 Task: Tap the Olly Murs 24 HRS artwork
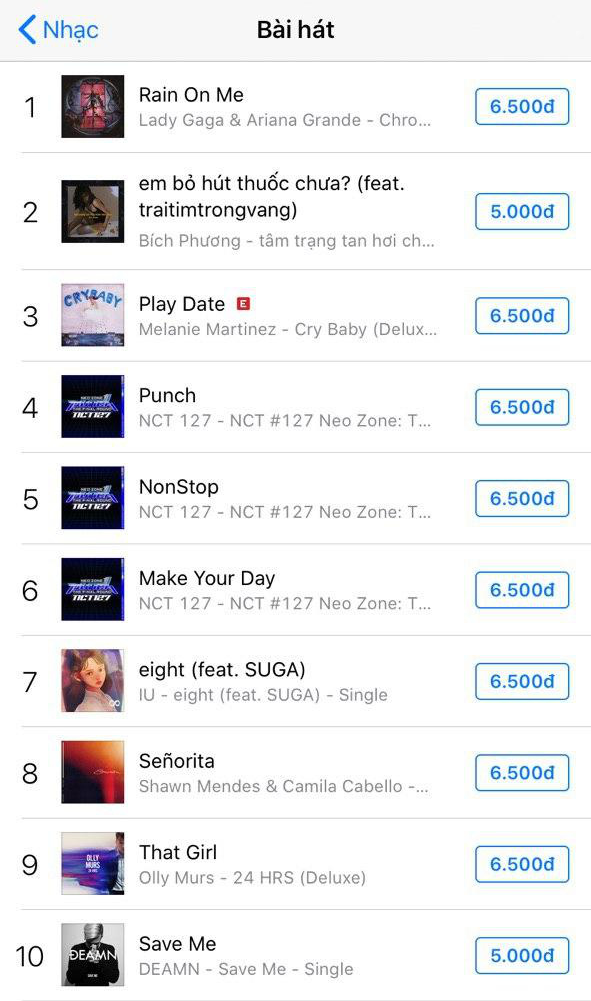(x=93, y=863)
